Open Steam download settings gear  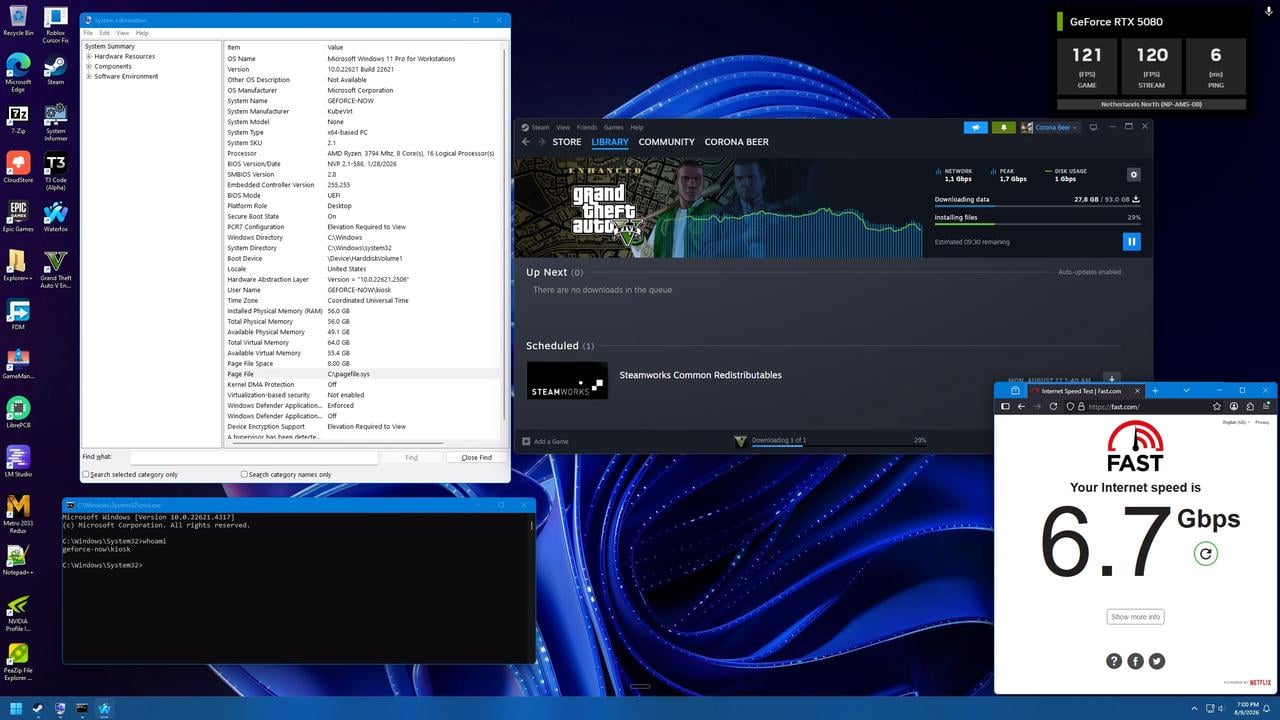pyautogui.click(x=1133, y=174)
